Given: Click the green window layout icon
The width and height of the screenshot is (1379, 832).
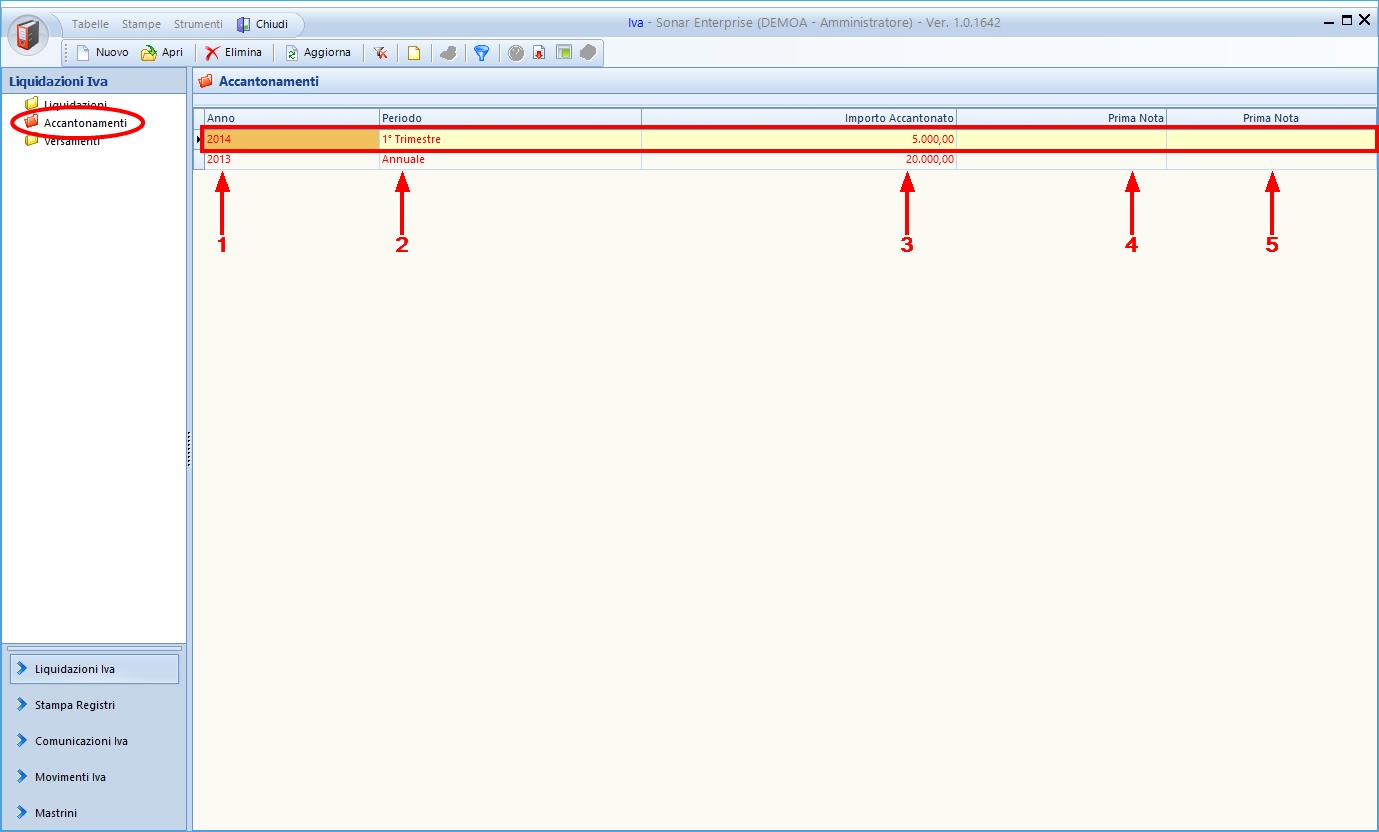Looking at the screenshot, I should click(564, 53).
